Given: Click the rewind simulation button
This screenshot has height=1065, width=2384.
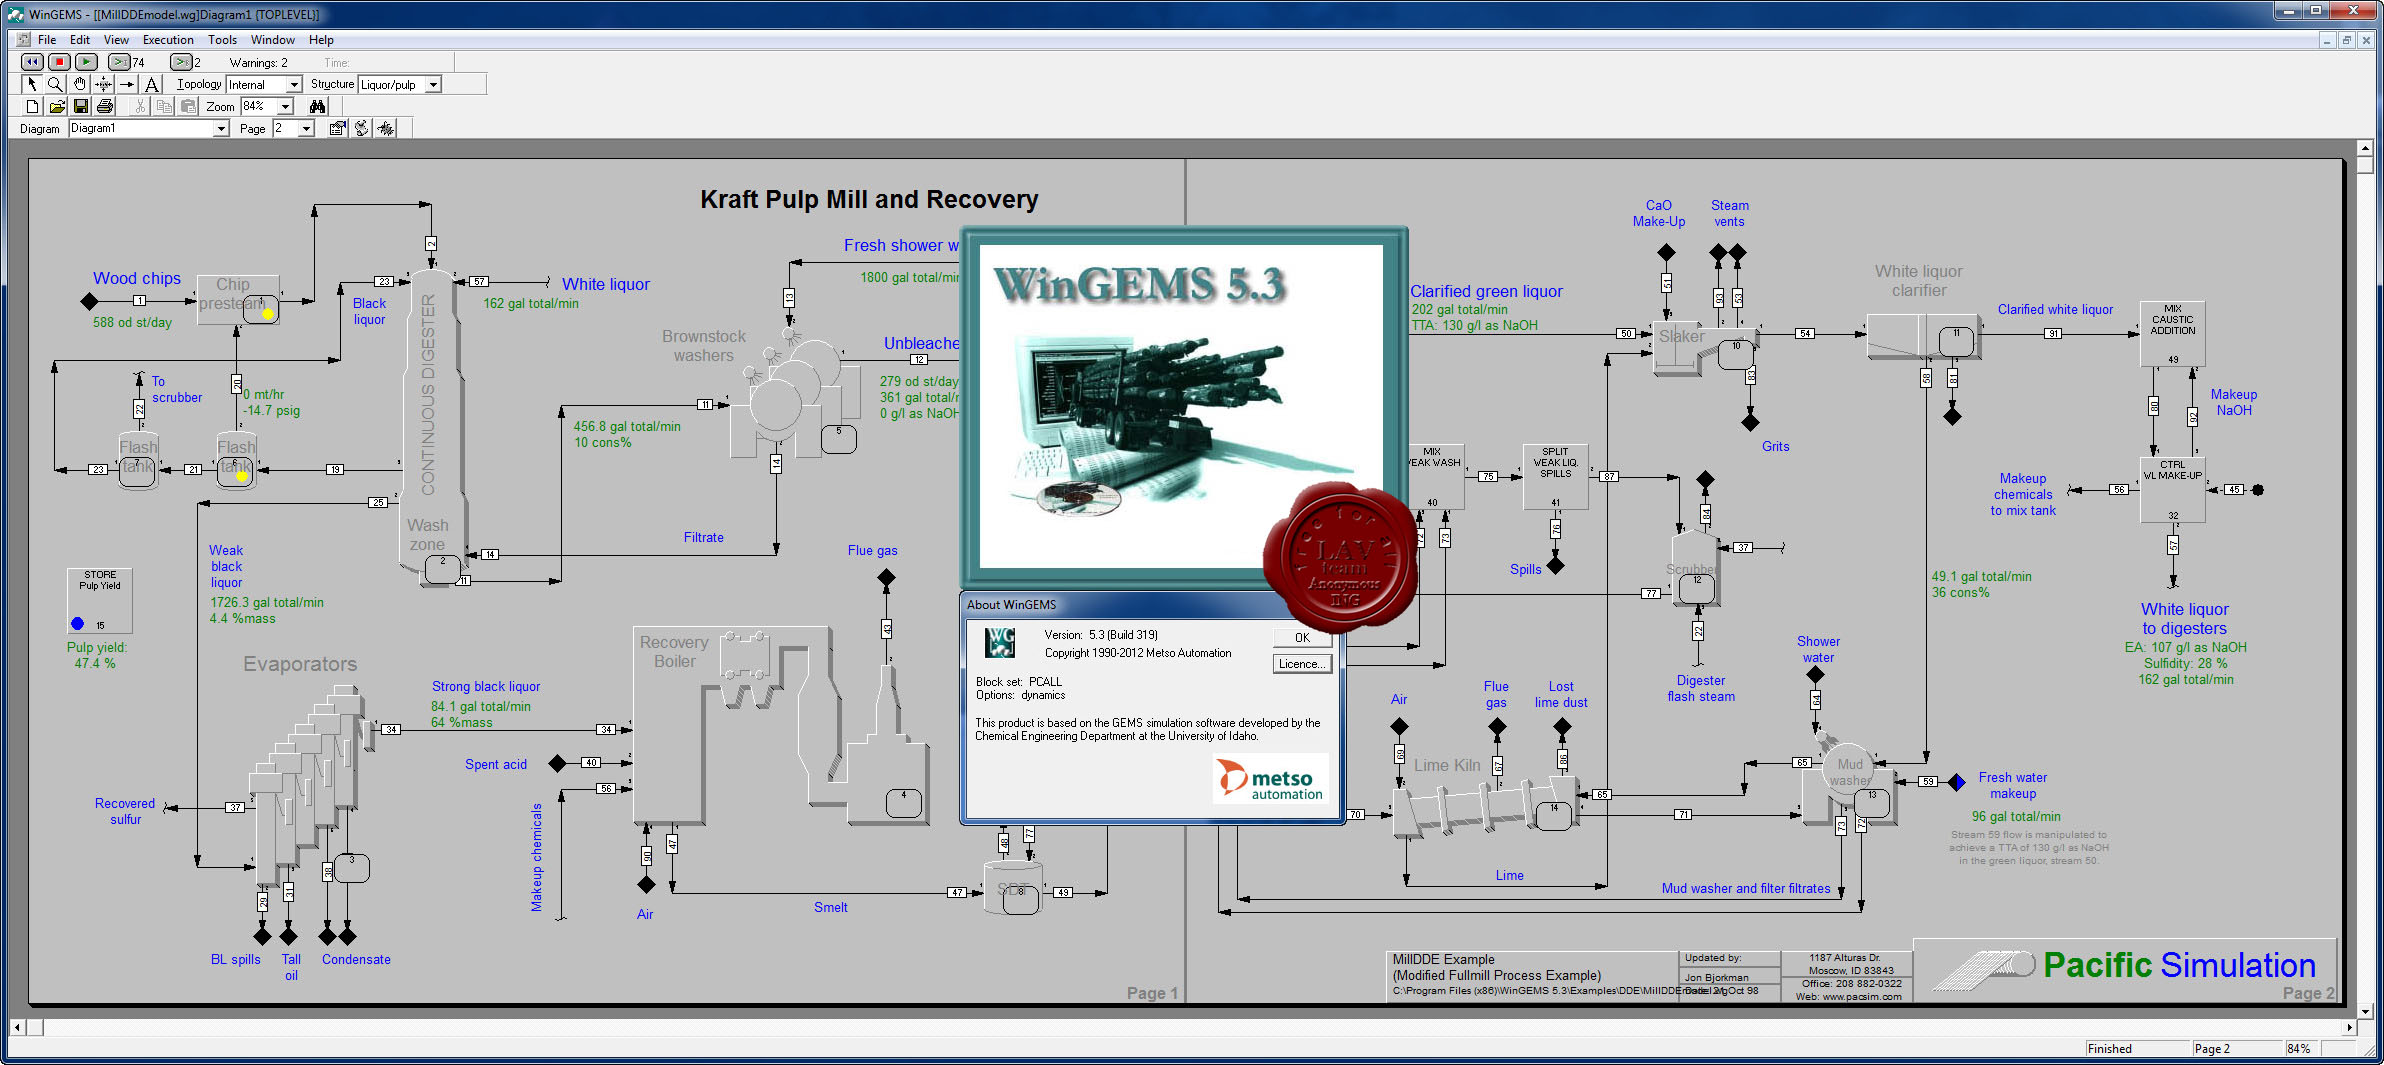Looking at the screenshot, I should pos(32,62).
